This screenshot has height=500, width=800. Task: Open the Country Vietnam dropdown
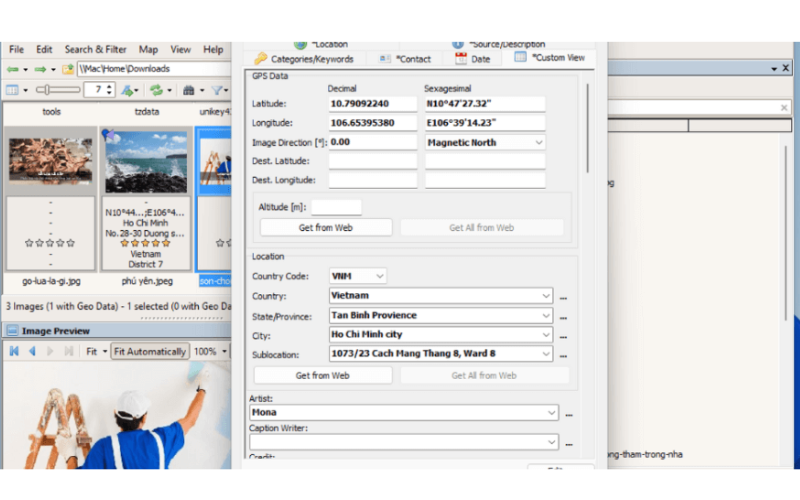[546, 295]
